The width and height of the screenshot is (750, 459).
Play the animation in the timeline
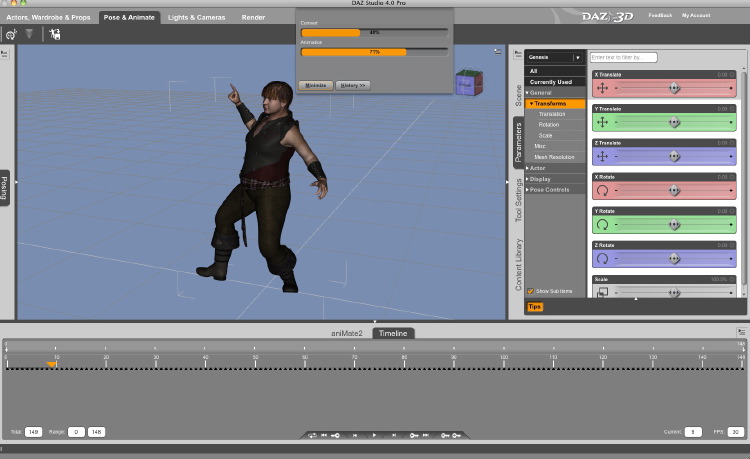(x=374, y=435)
